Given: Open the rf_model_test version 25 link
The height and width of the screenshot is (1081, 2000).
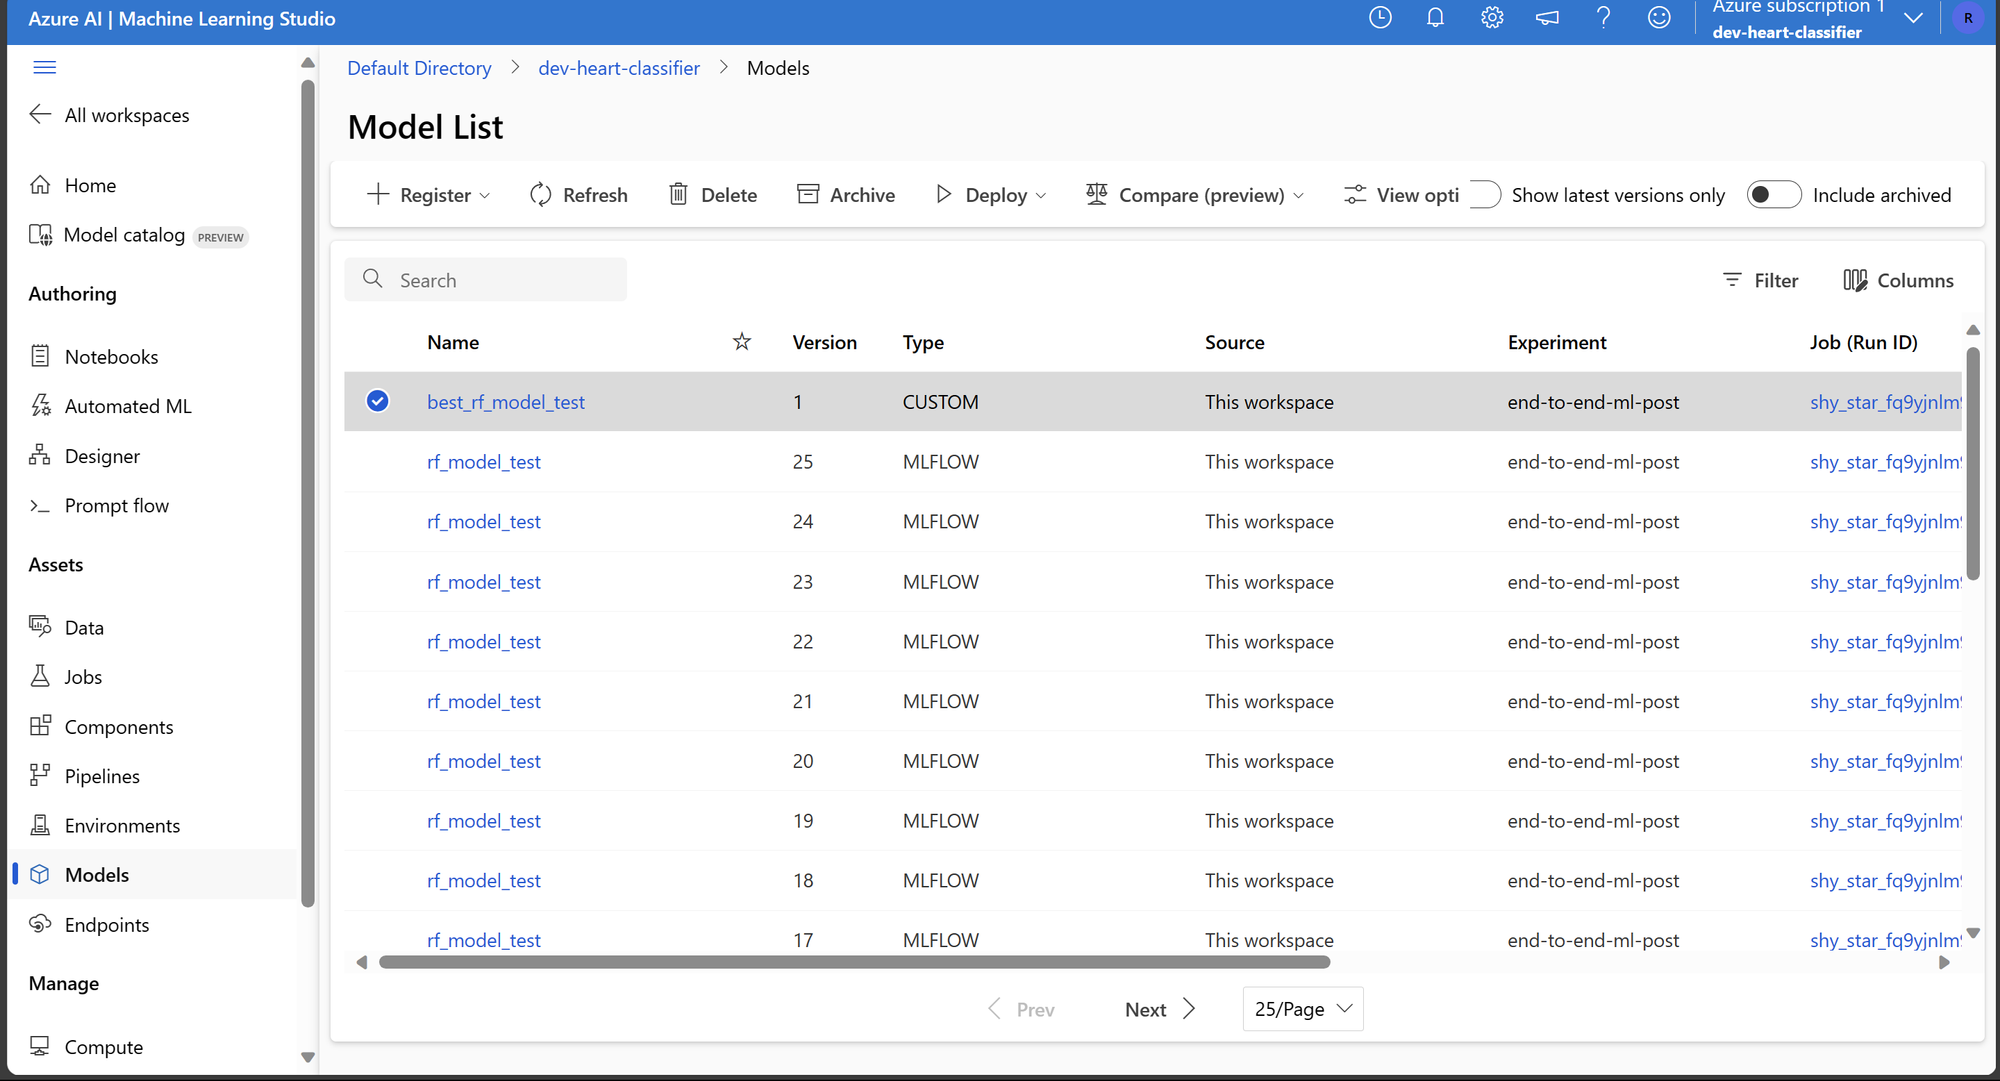Looking at the screenshot, I should [x=484, y=462].
